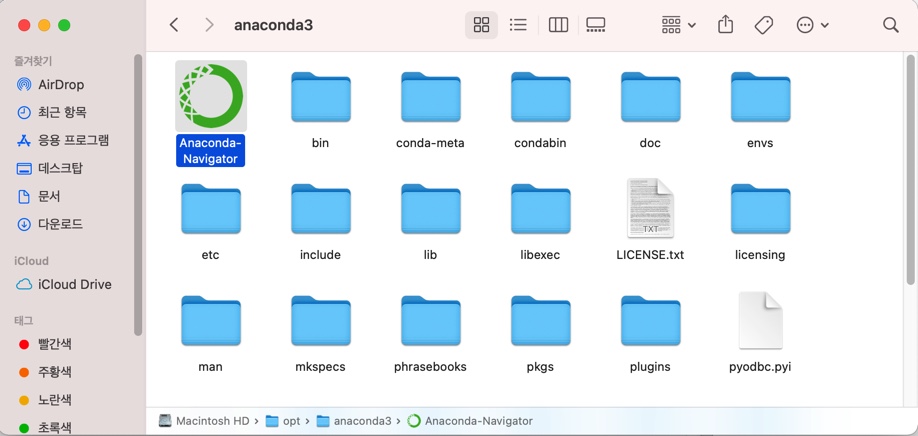Select the libexec folder
This screenshot has height=436, width=918.
[x=540, y=209]
